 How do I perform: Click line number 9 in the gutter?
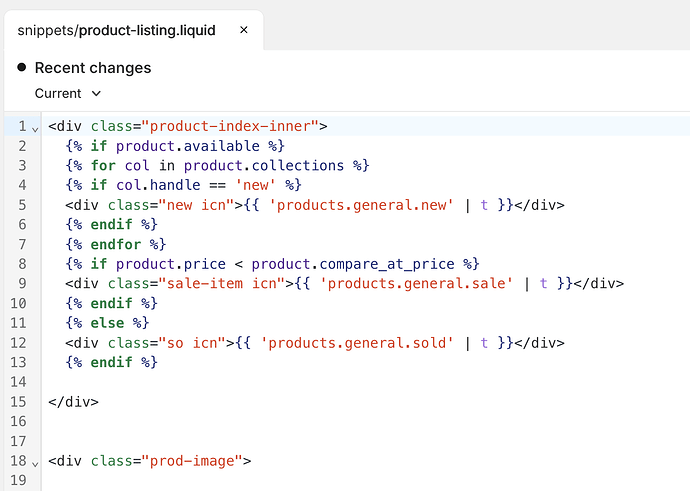(x=22, y=283)
